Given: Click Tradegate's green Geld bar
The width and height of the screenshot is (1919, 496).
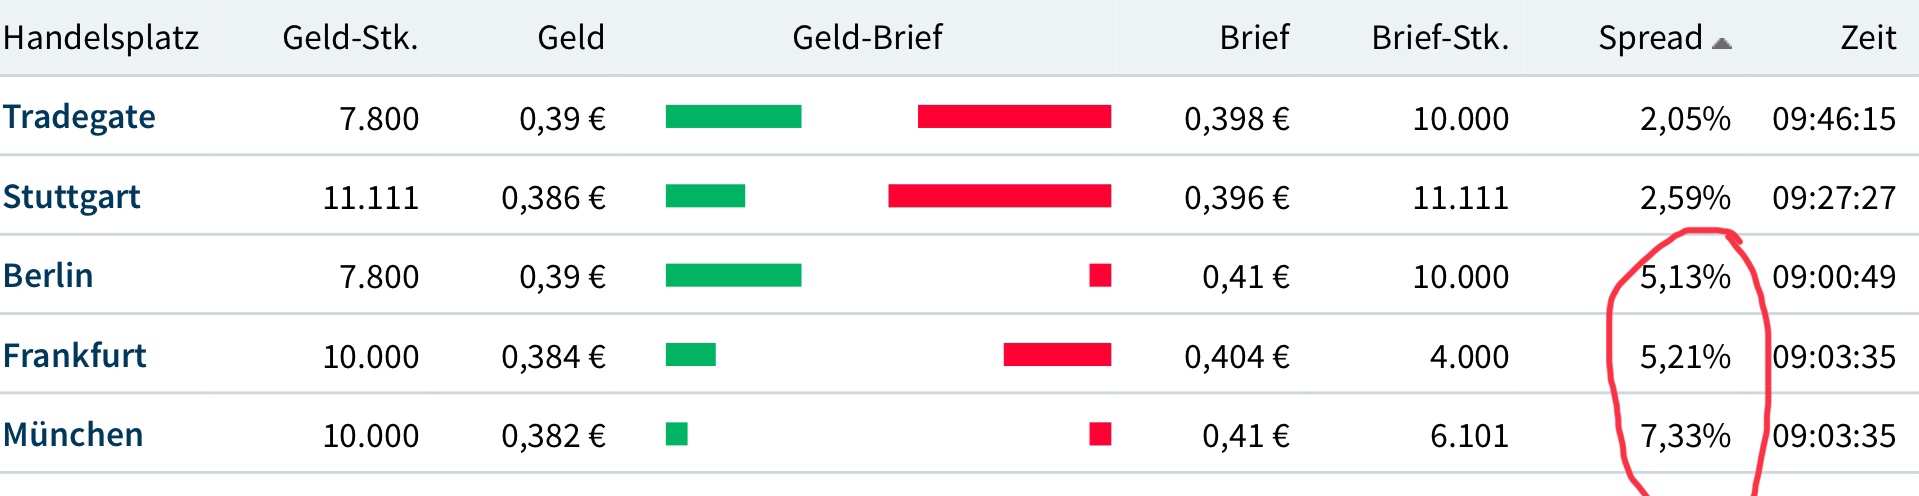Looking at the screenshot, I should click(733, 117).
